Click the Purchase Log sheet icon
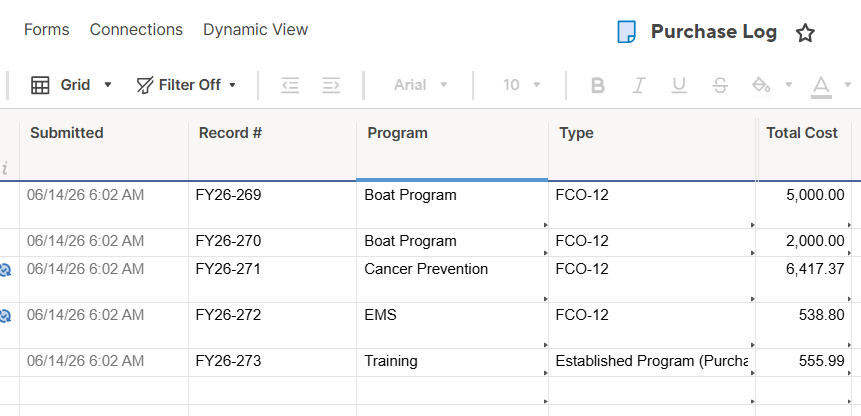861x416 pixels. point(627,32)
